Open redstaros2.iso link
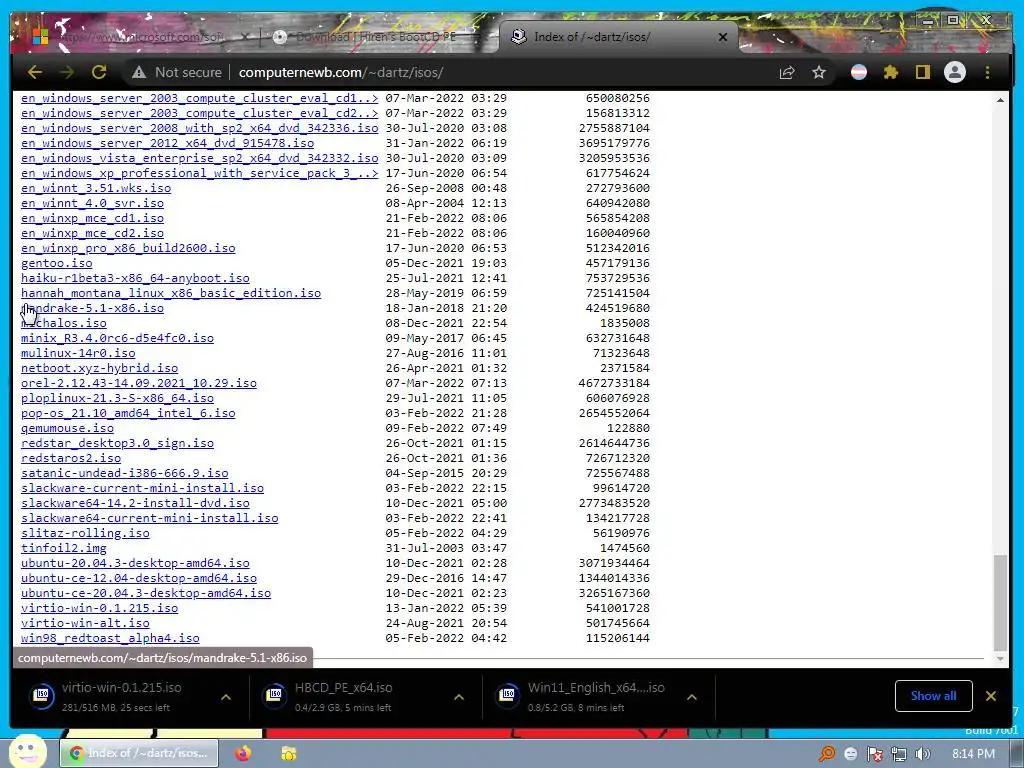The height and width of the screenshot is (768, 1024). pyautogui.click(x=71, y=458)
